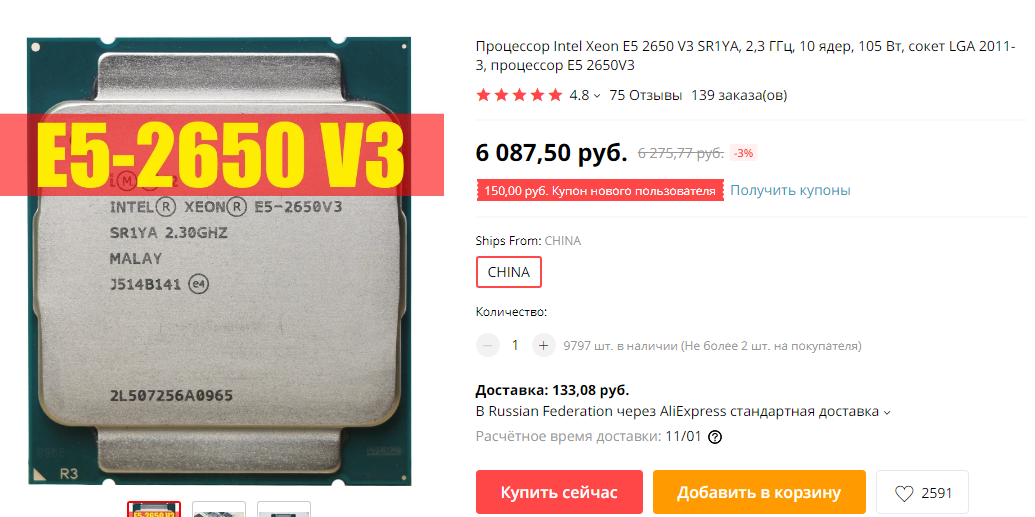Expand the 4.8 rating breakdown chevron

pos(597,96)
